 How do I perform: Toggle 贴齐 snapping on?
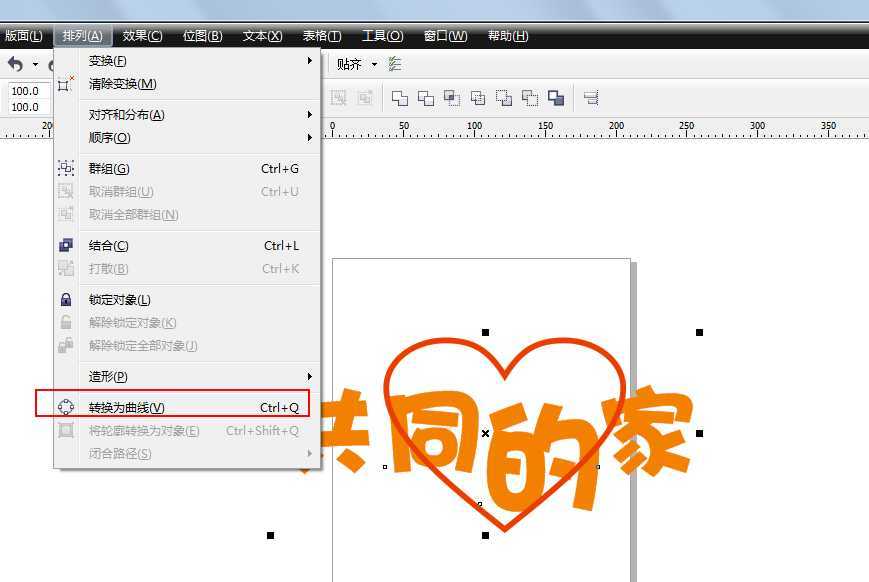pyautogui.click(x=345, y=64)
